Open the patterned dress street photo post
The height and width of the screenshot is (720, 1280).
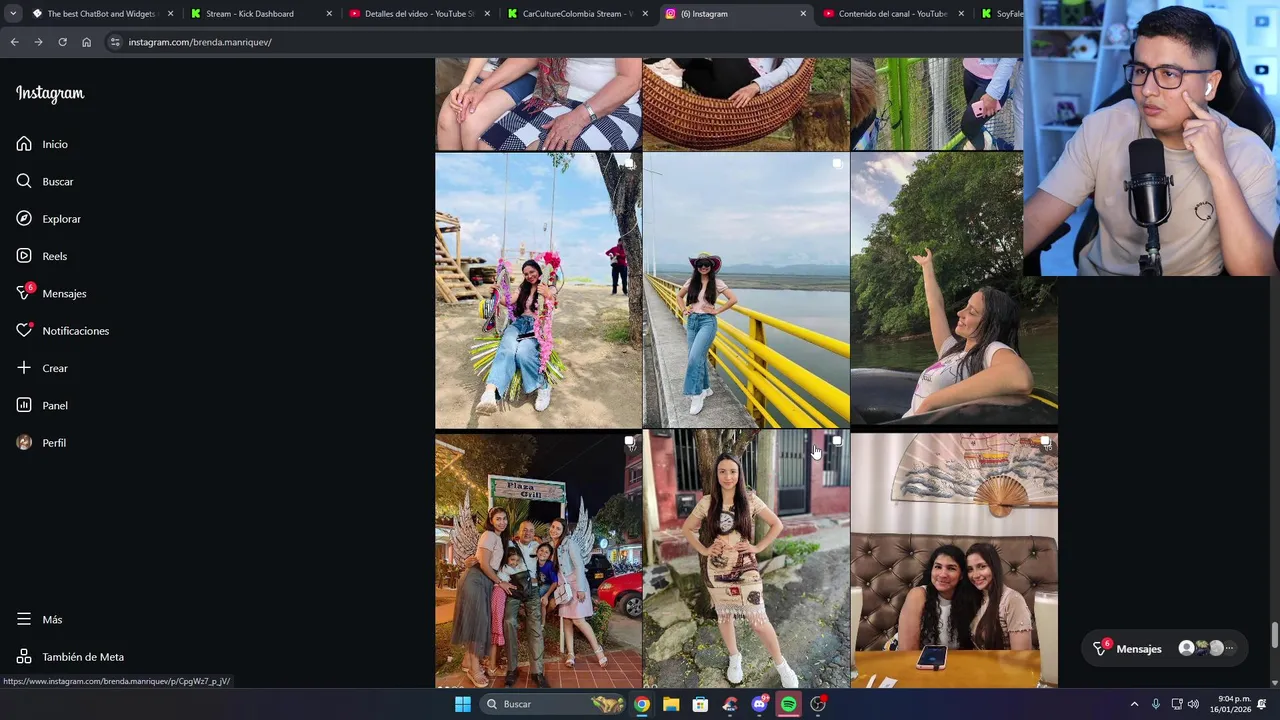pos(746,560)
